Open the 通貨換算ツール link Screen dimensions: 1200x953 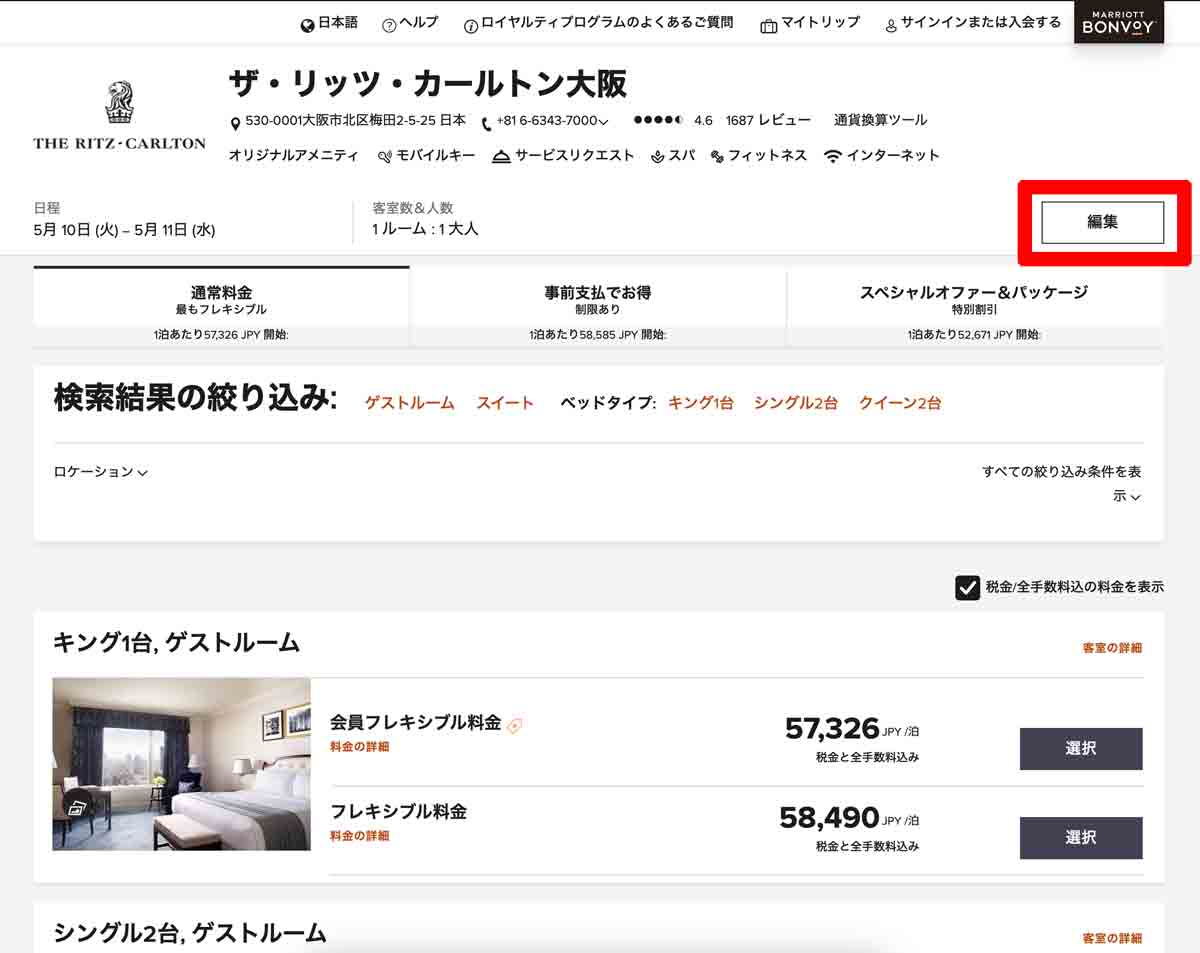click(881, 120)
